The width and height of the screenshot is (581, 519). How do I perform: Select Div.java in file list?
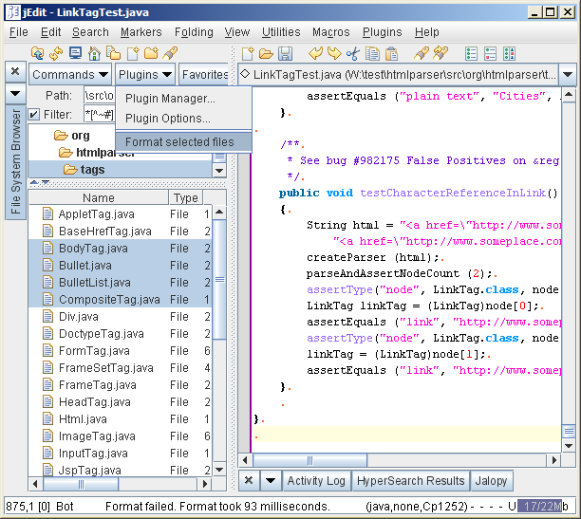tap(120, 317)
